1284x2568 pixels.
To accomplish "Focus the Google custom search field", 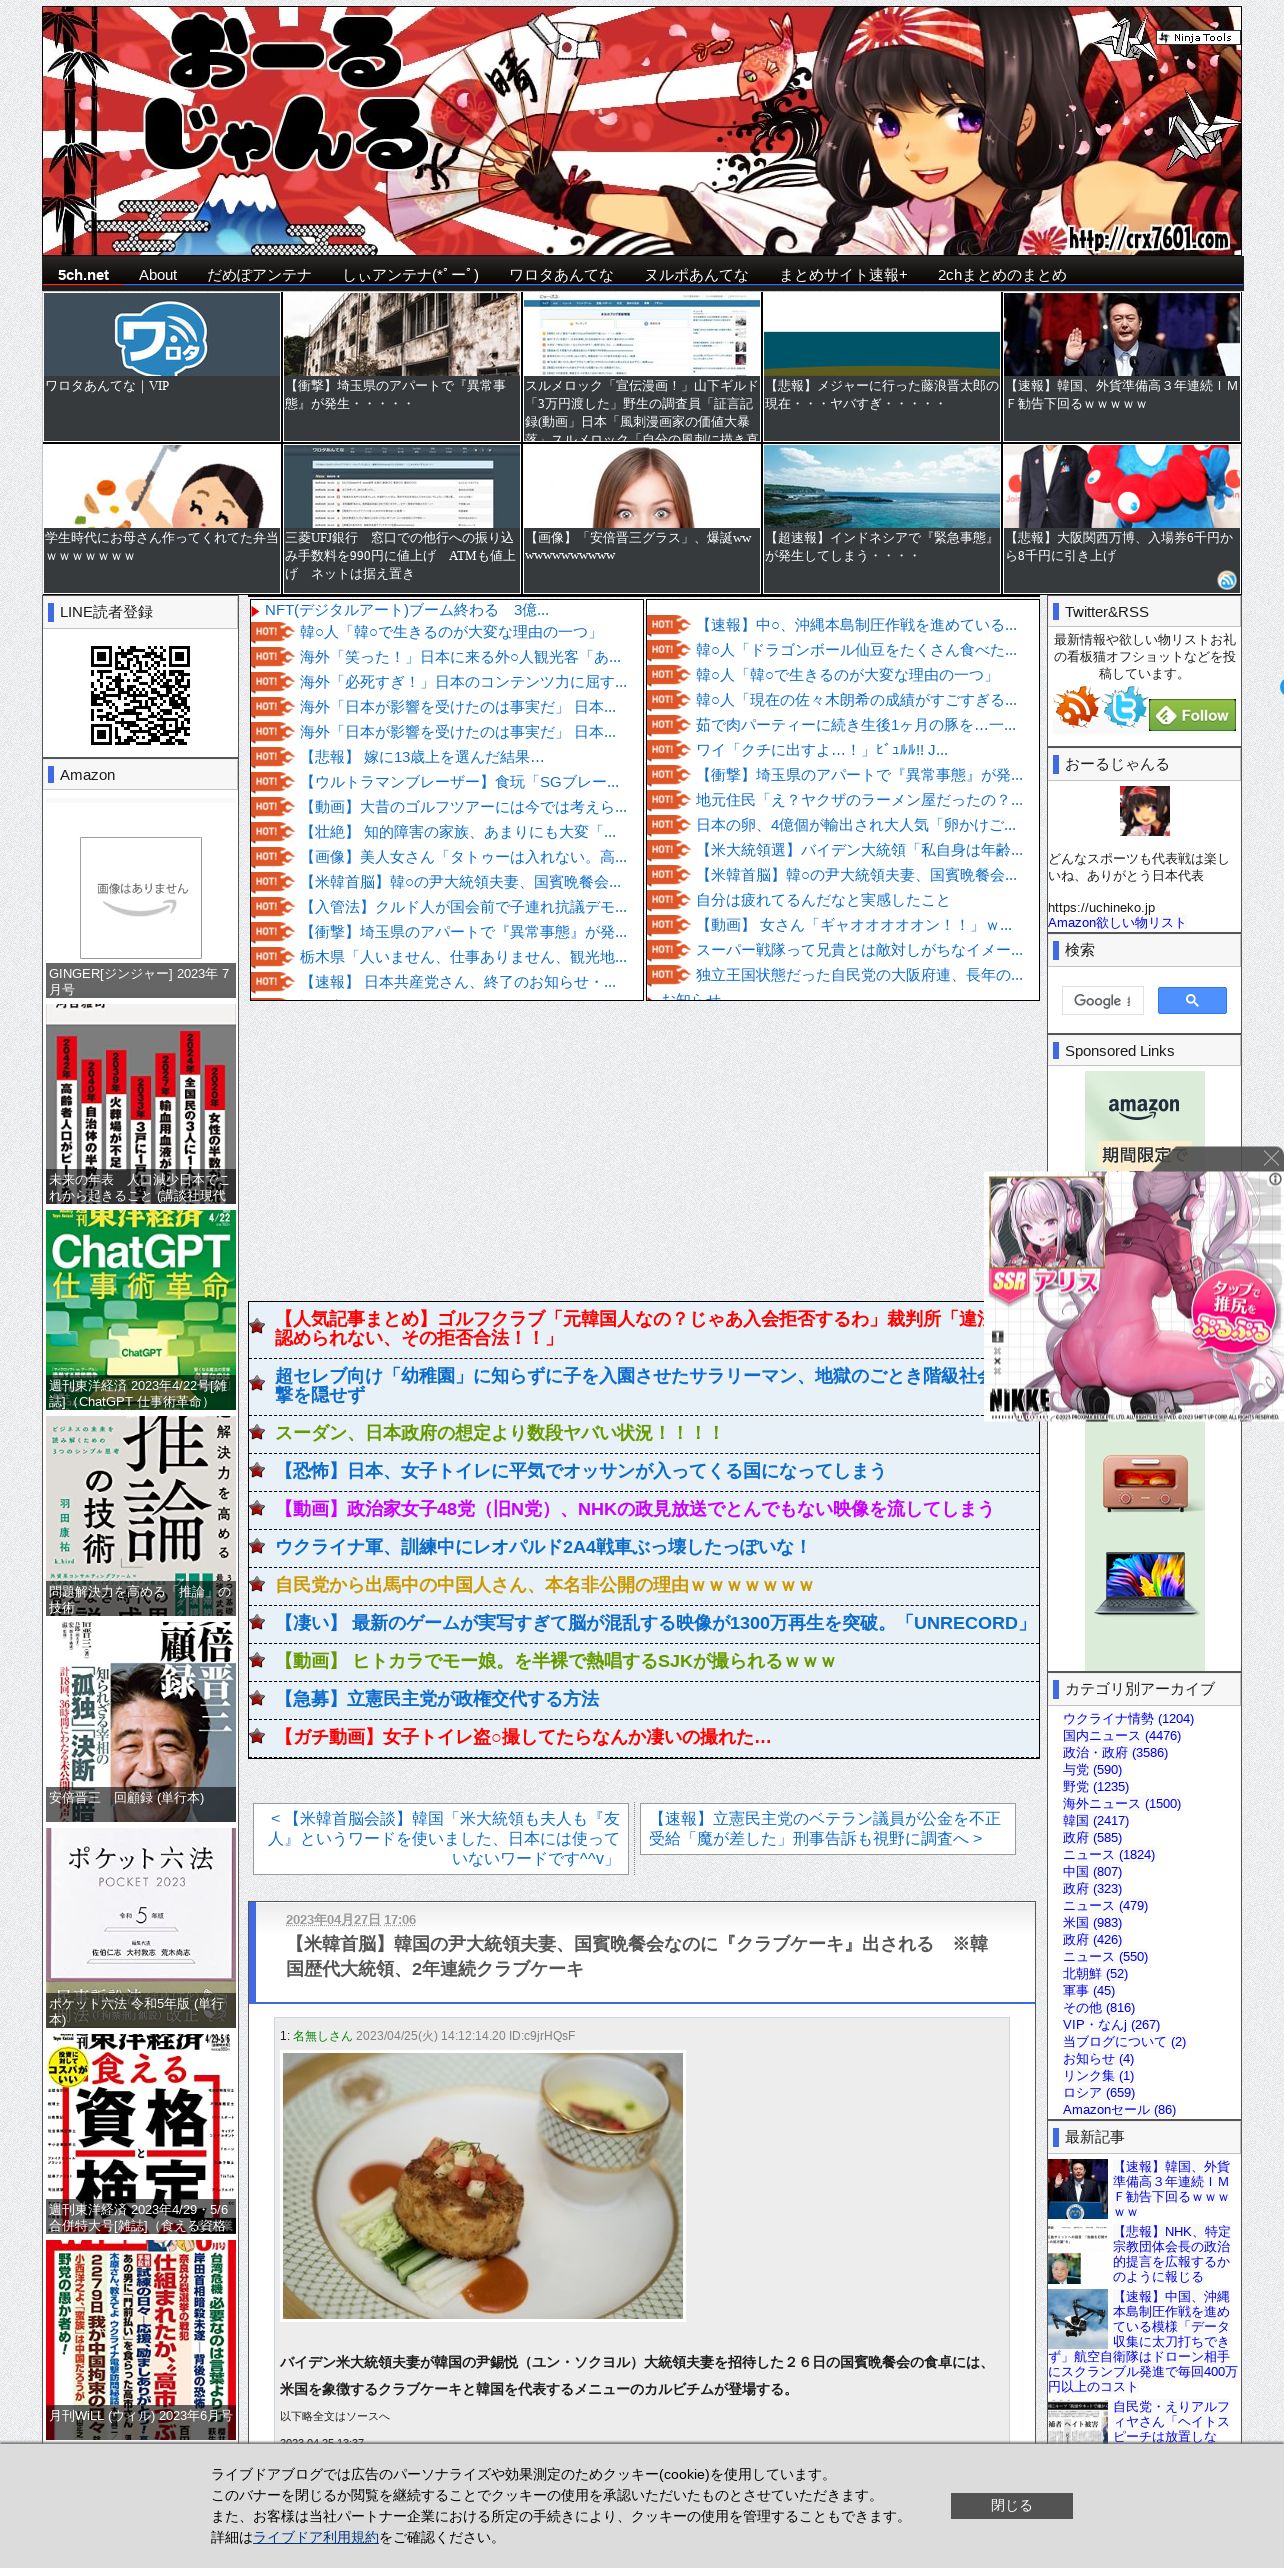I will click(x=1102, y=1000).
